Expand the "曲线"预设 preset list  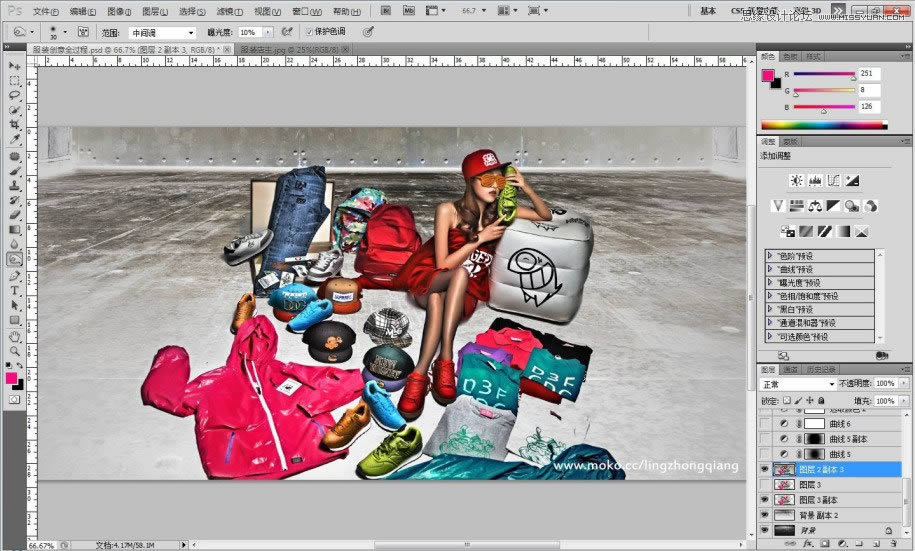771,269
